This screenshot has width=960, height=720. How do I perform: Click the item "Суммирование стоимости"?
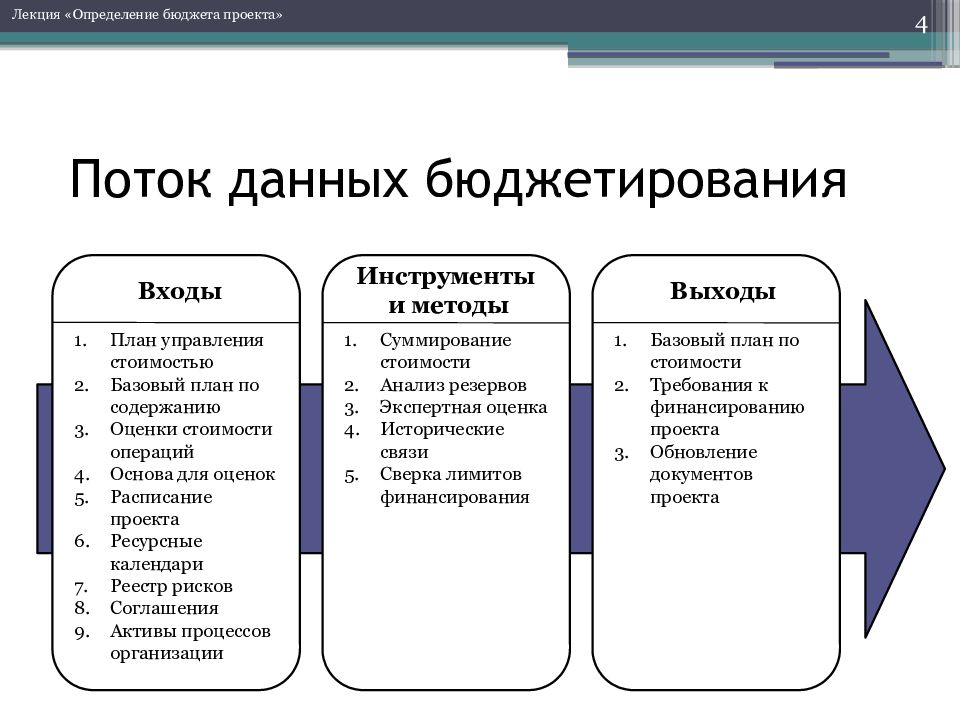[x=446, y=351]
